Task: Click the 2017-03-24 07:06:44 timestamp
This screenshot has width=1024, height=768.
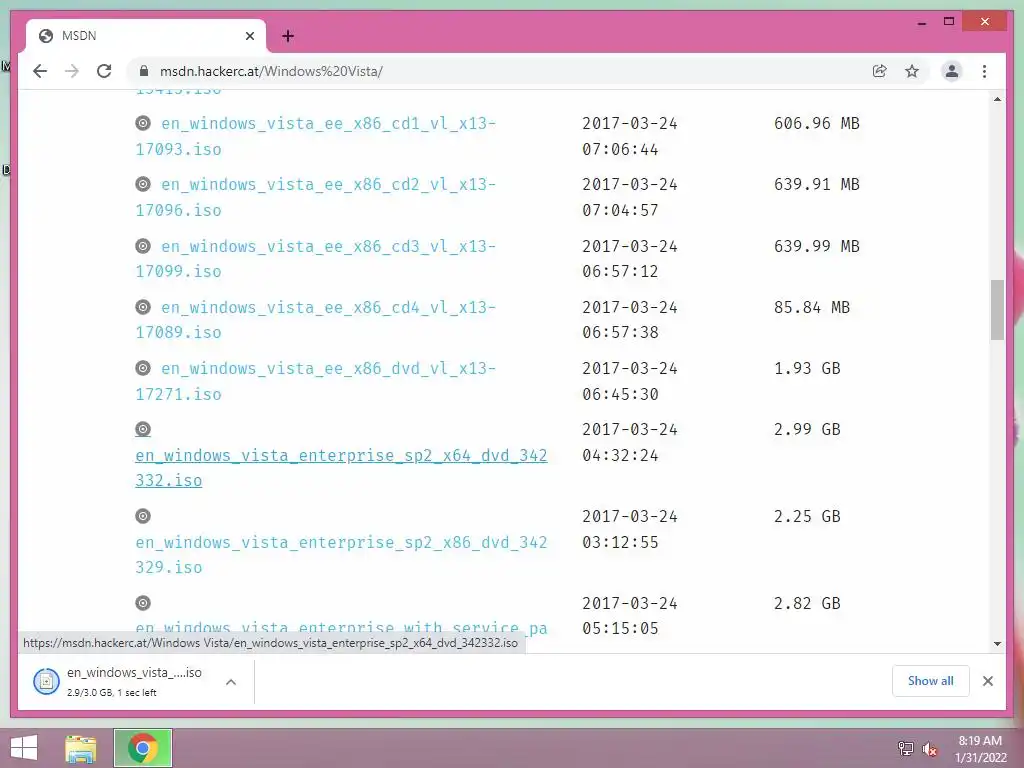Action: pos(630,136)
